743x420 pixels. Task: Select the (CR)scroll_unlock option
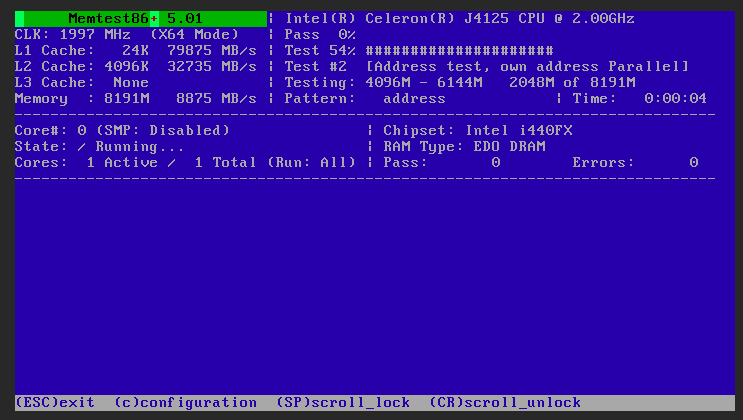pyautogui.click(x=505, y=403)
